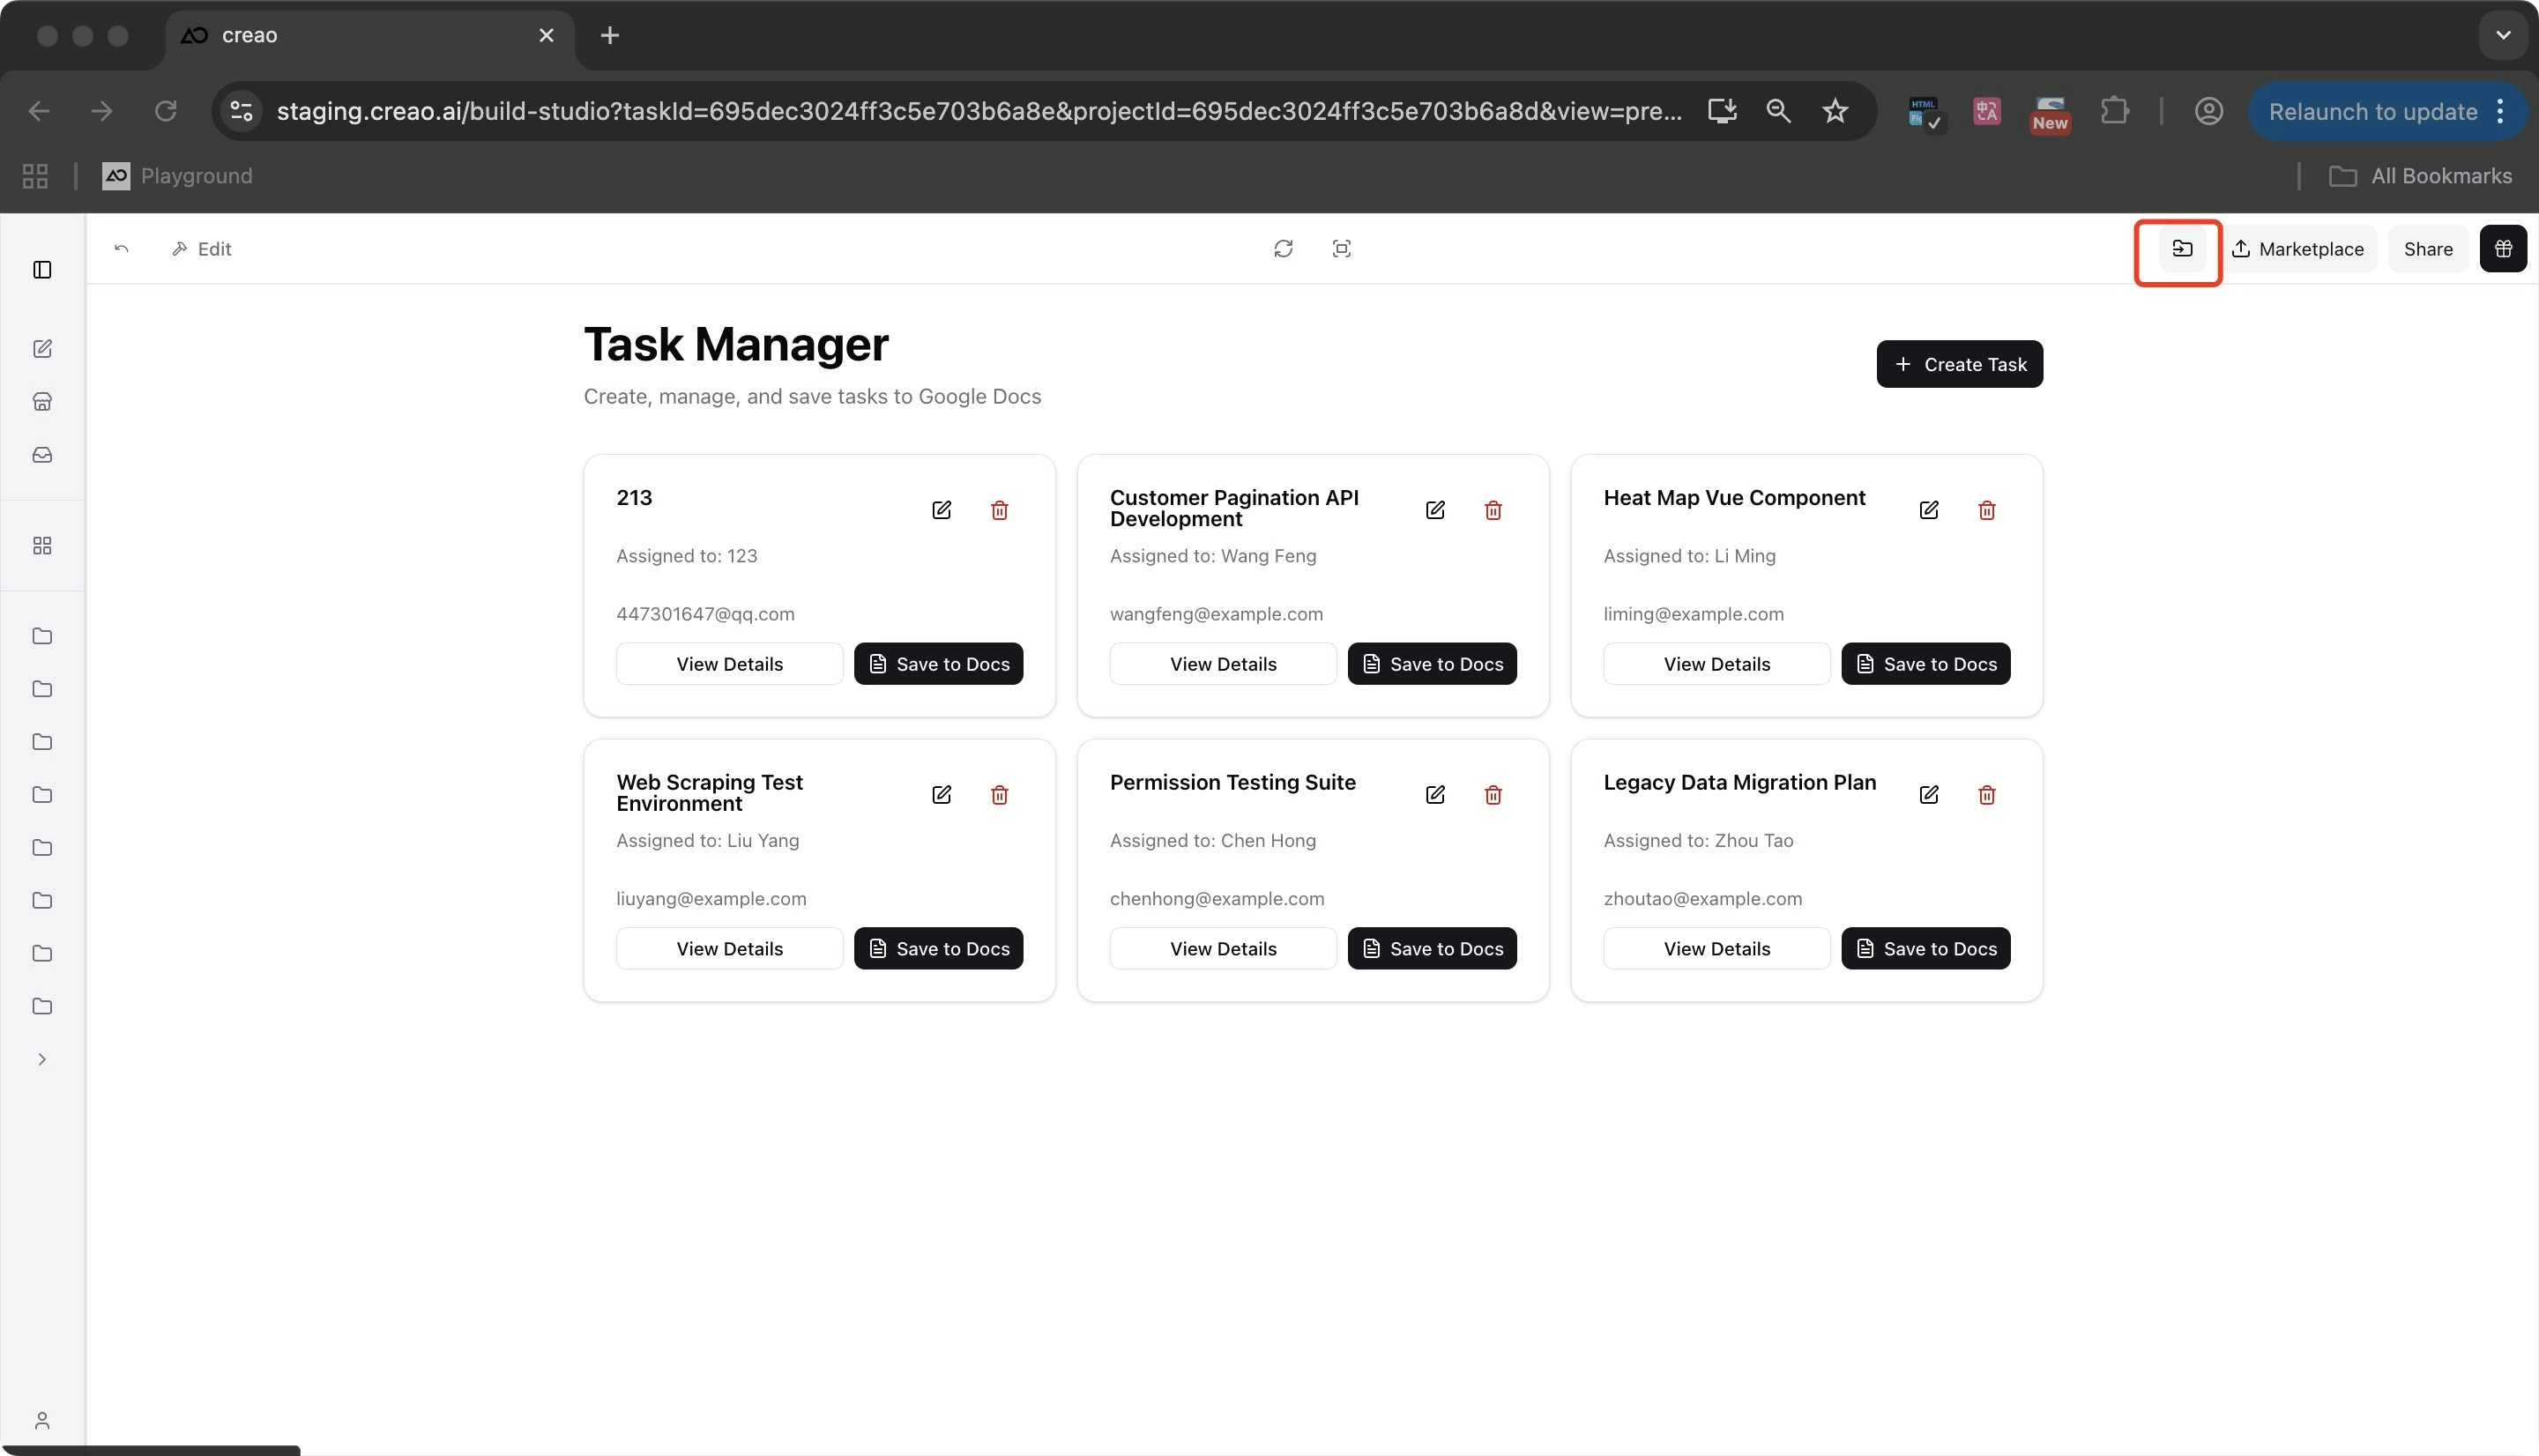Toggle fullscreen preview icon
Viewport: 2539px width, 1456px height.
(1341, 249)
